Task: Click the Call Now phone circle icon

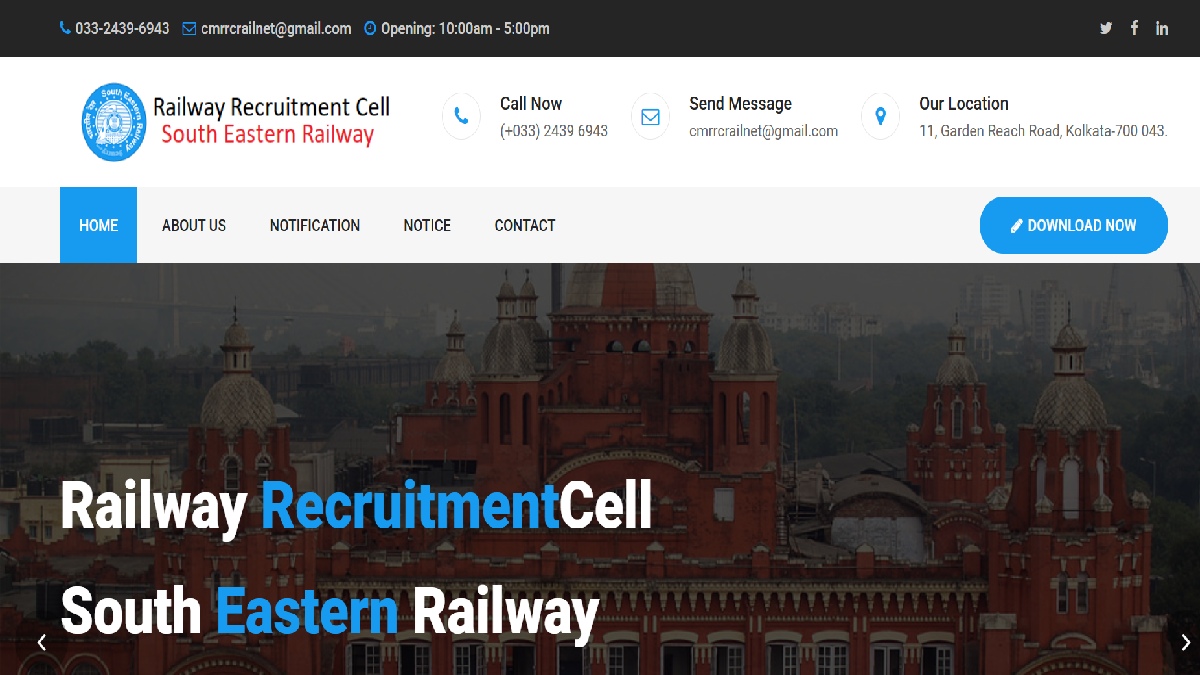Action: (x=461, y=117)
